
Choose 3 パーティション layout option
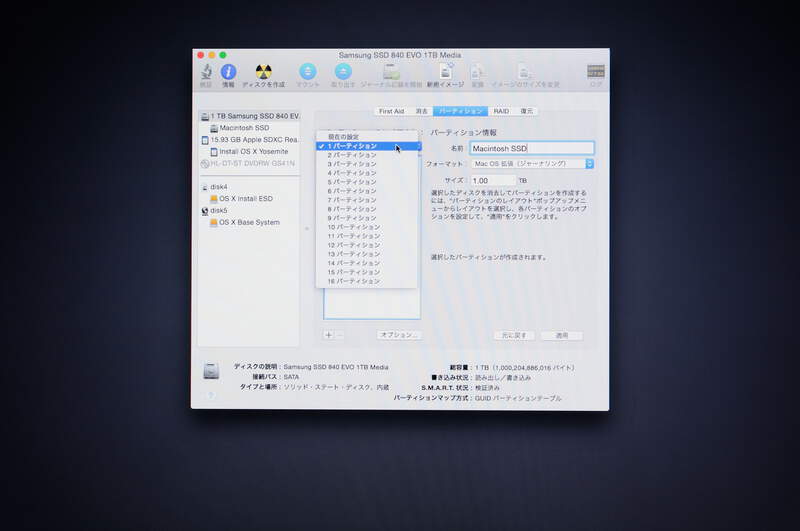point(367,164)
